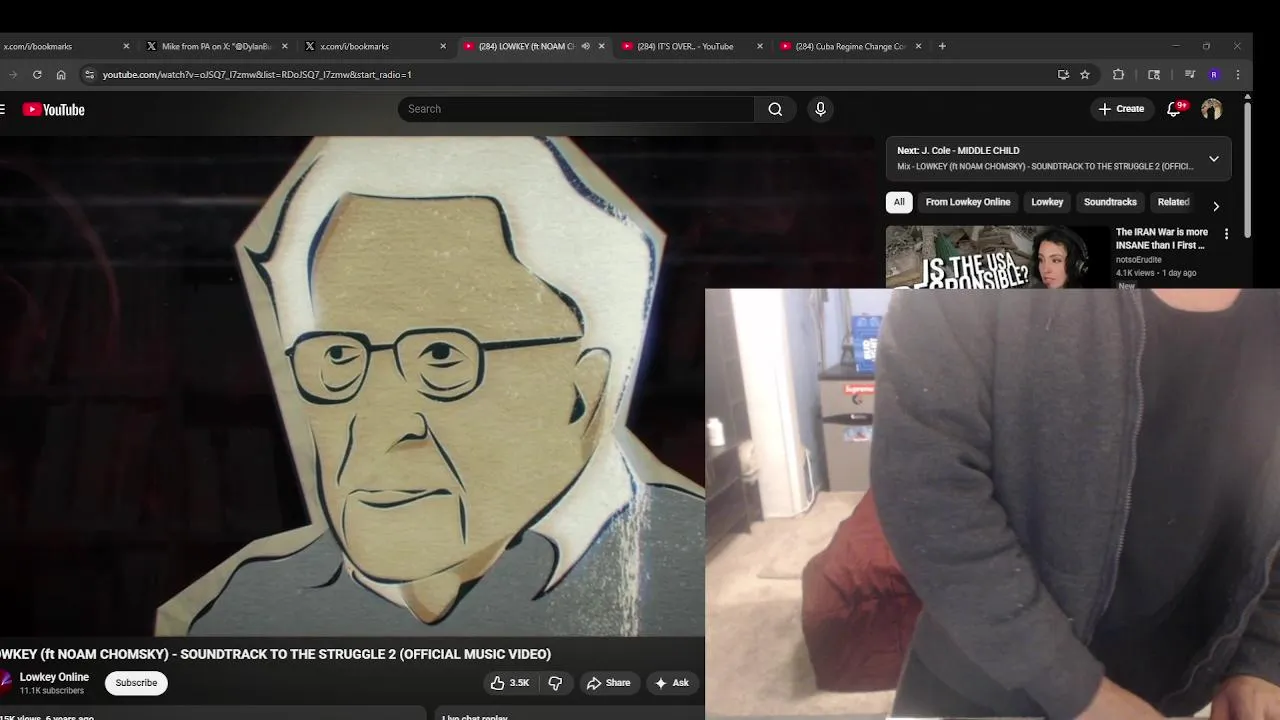The width and height of the screenshot is (1280, 720).
Task: Click the Chrome address bar URL
Action: [x=257, y=74]
